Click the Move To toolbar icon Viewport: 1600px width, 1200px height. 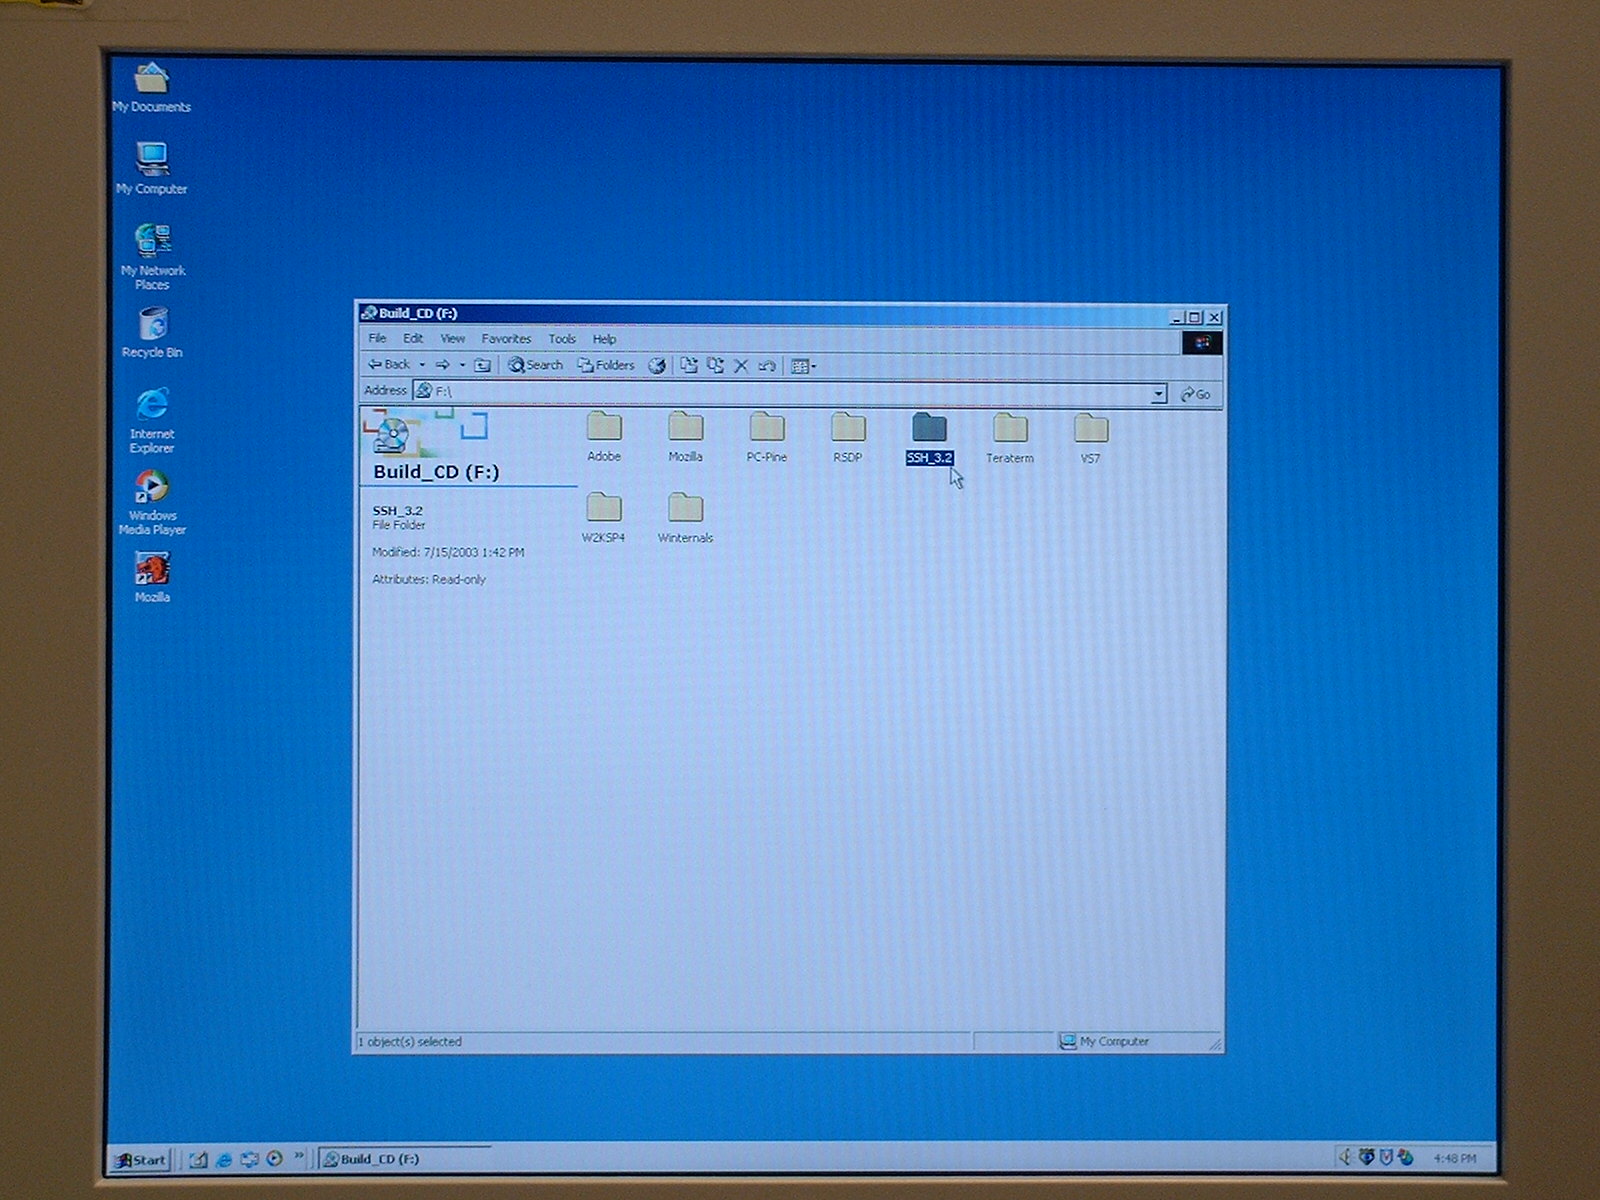point(689,366)
